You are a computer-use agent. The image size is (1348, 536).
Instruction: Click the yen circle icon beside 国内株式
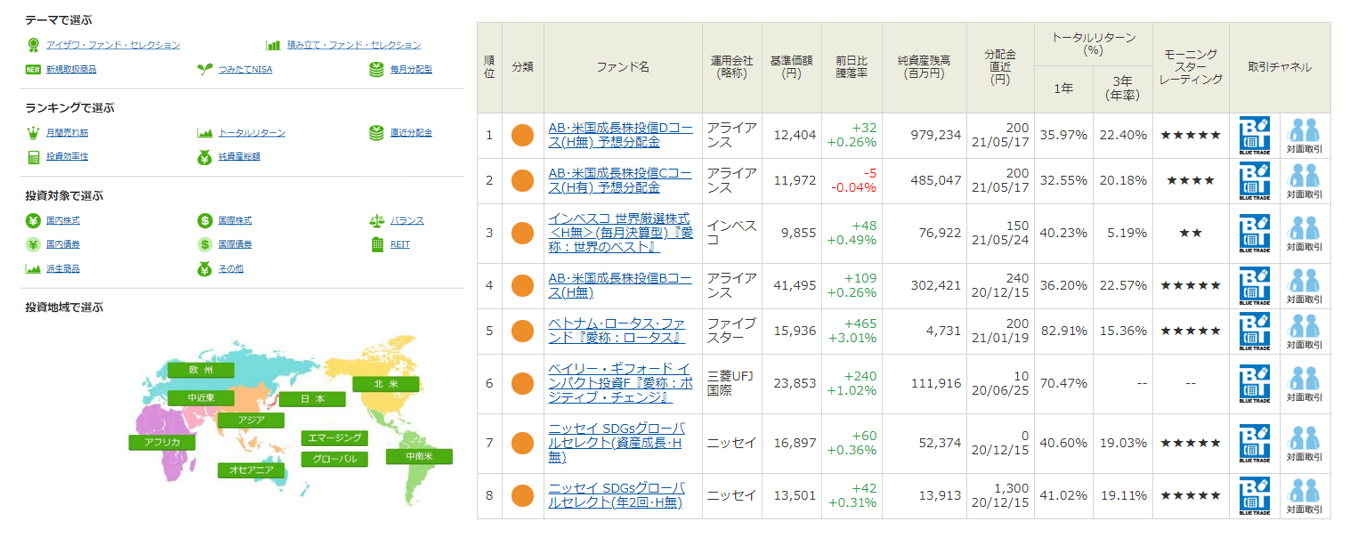tap(33, 220)
